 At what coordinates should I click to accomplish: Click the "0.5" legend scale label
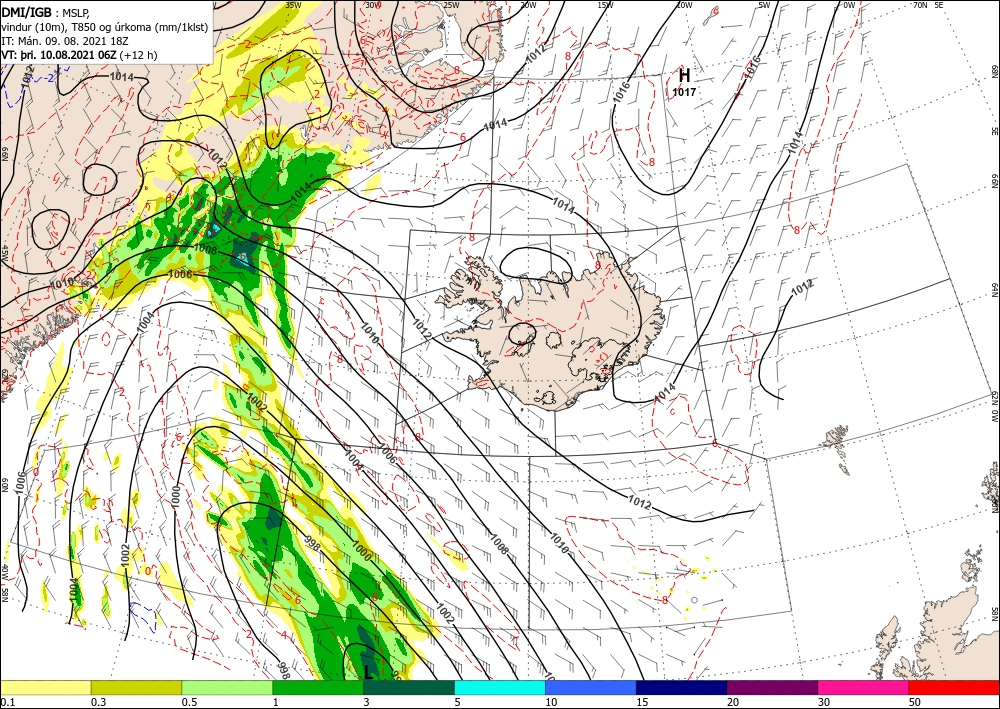point(188,702)
